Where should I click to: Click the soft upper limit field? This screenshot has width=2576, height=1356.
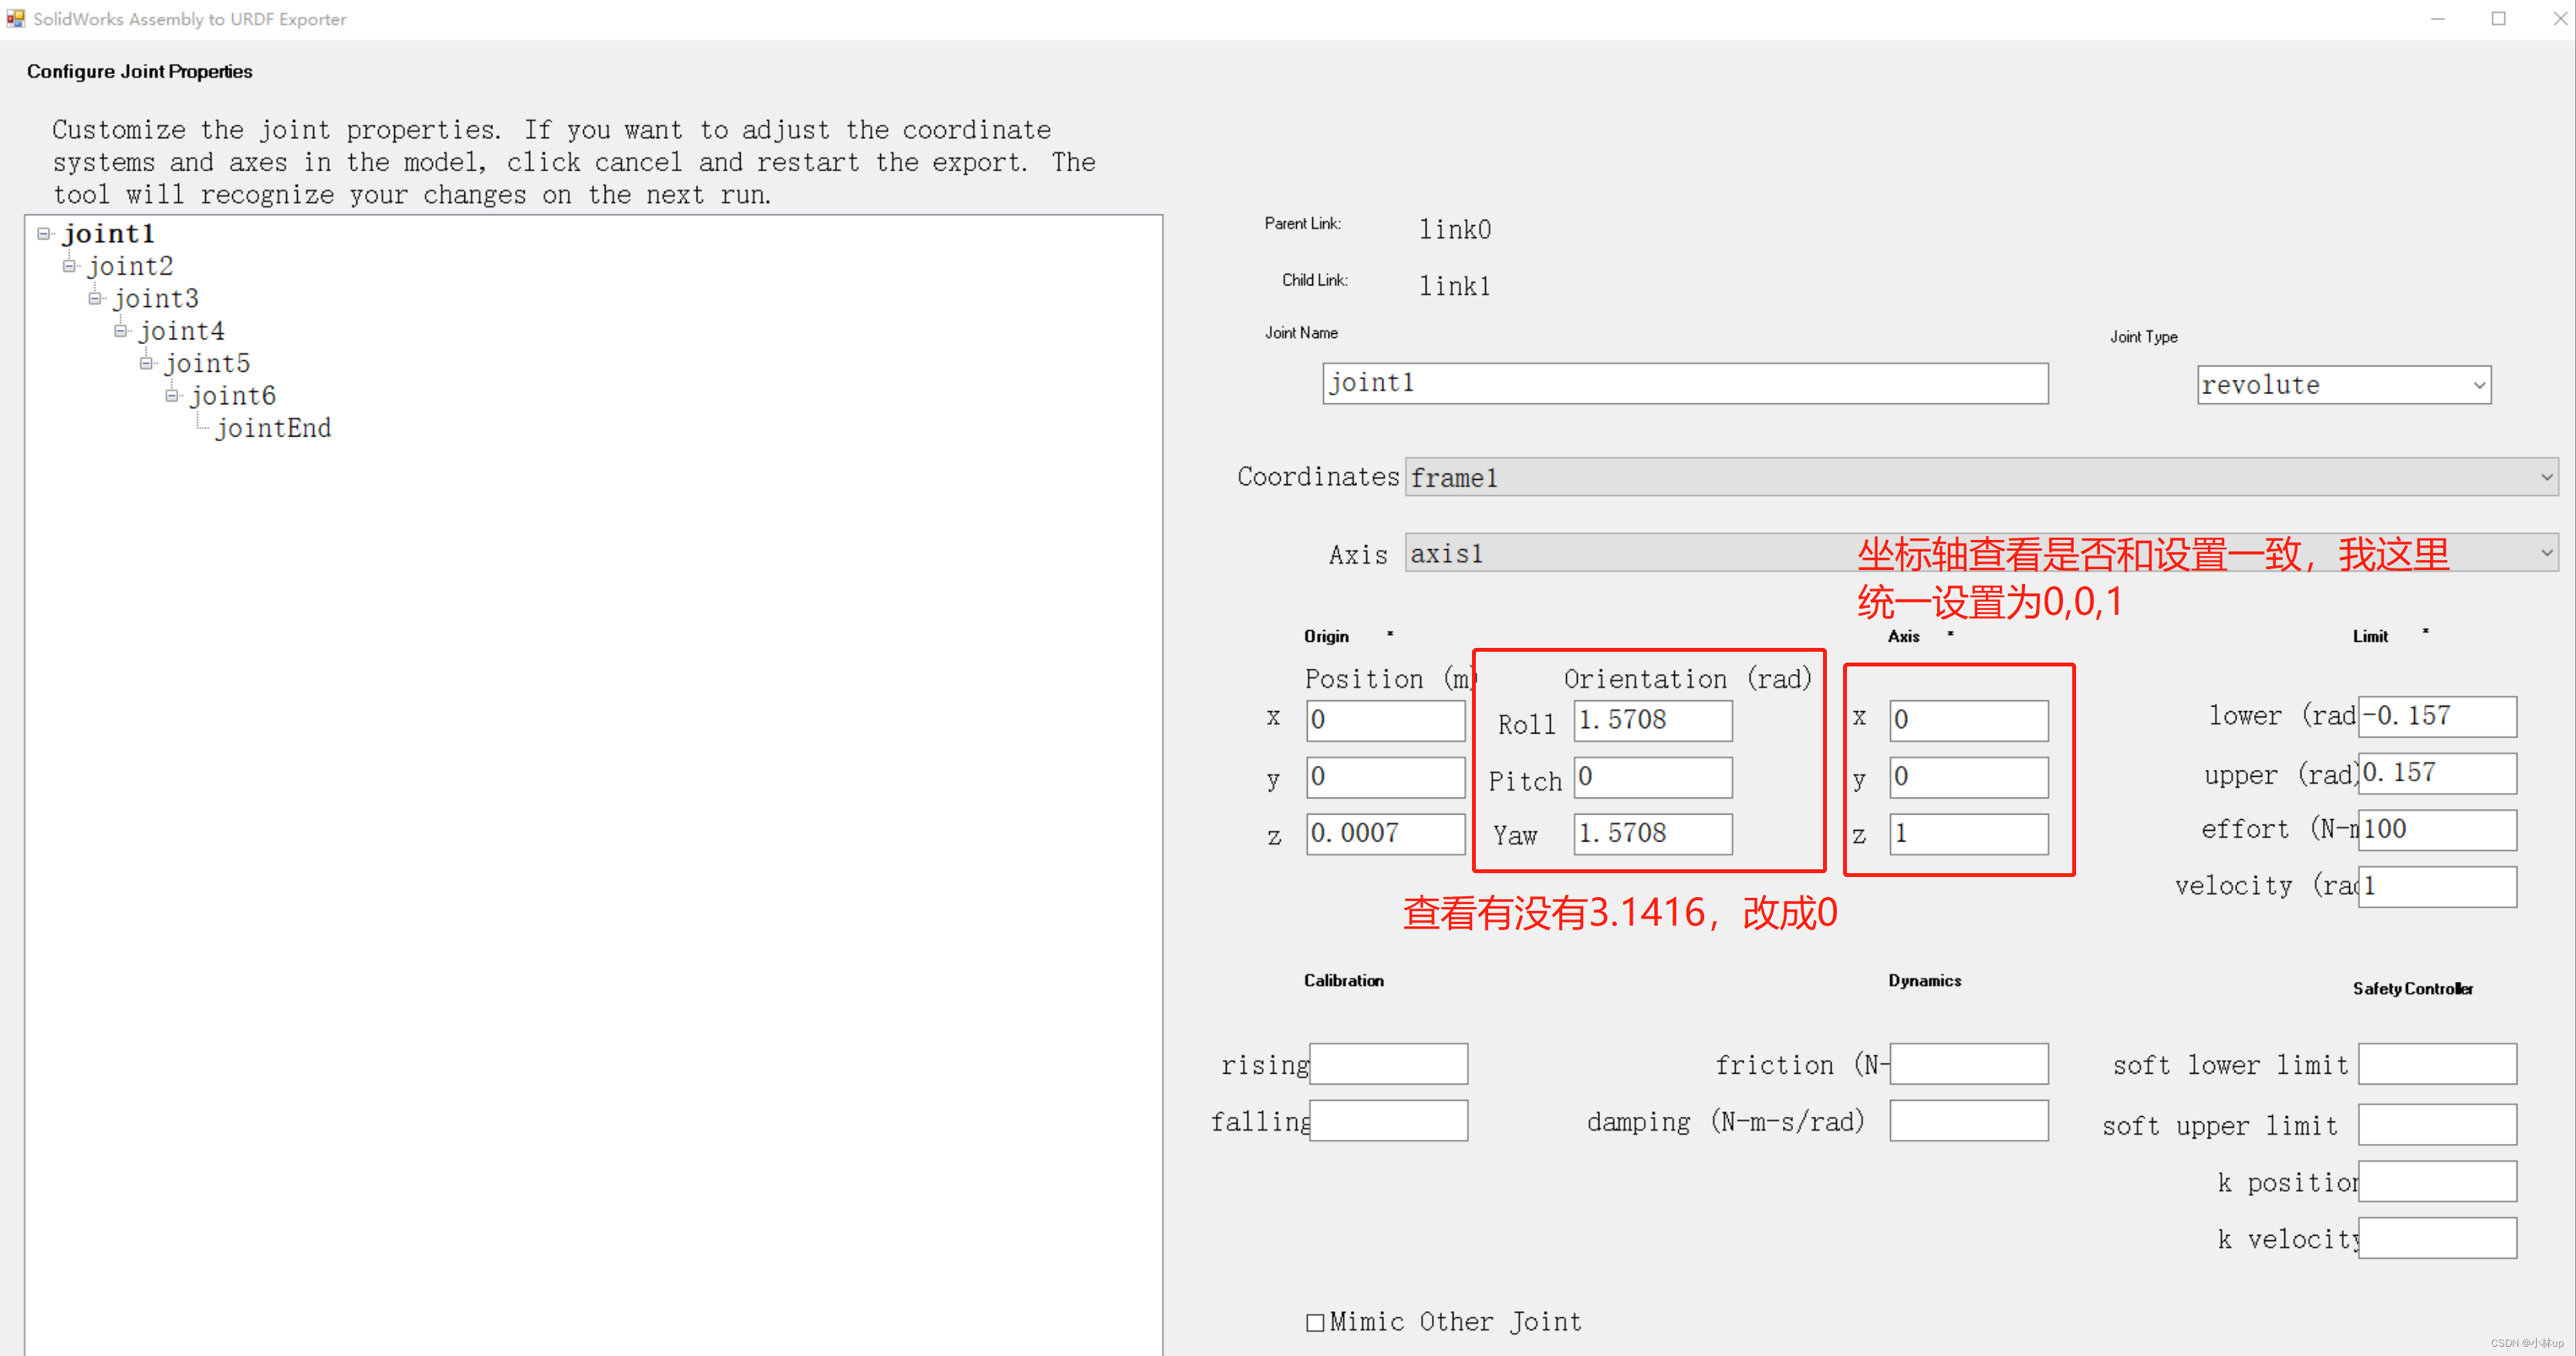click(2437, 1124)
